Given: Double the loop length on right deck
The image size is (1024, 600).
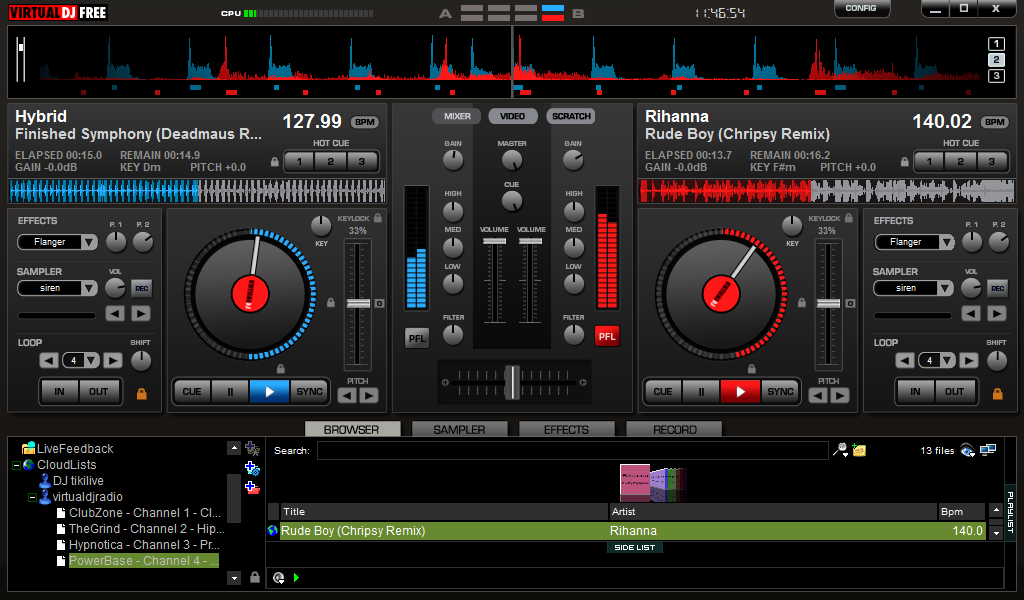Looking at the screenshot, I should click(x=968, y=360).
